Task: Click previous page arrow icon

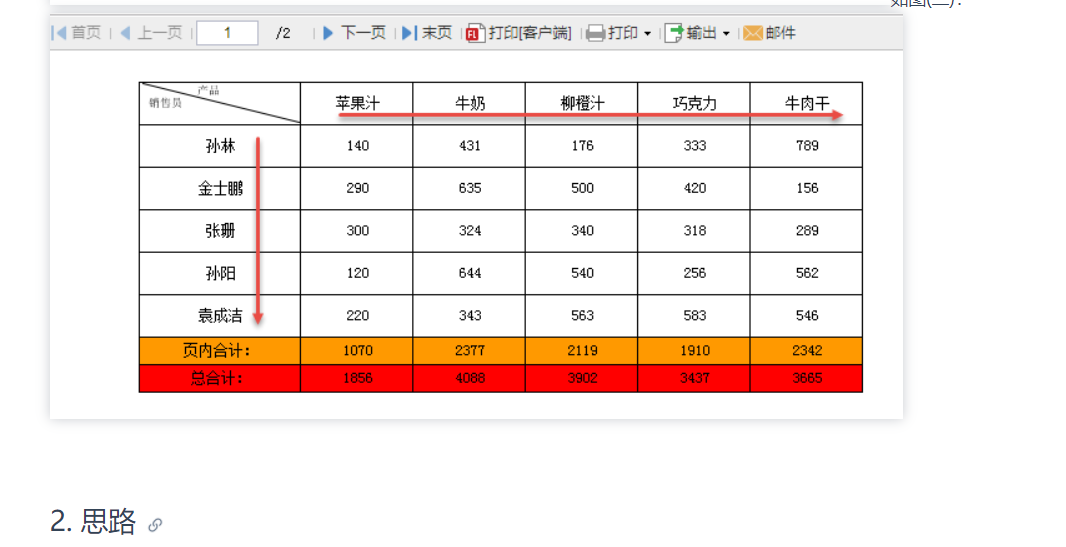Action: click(125, 33)
